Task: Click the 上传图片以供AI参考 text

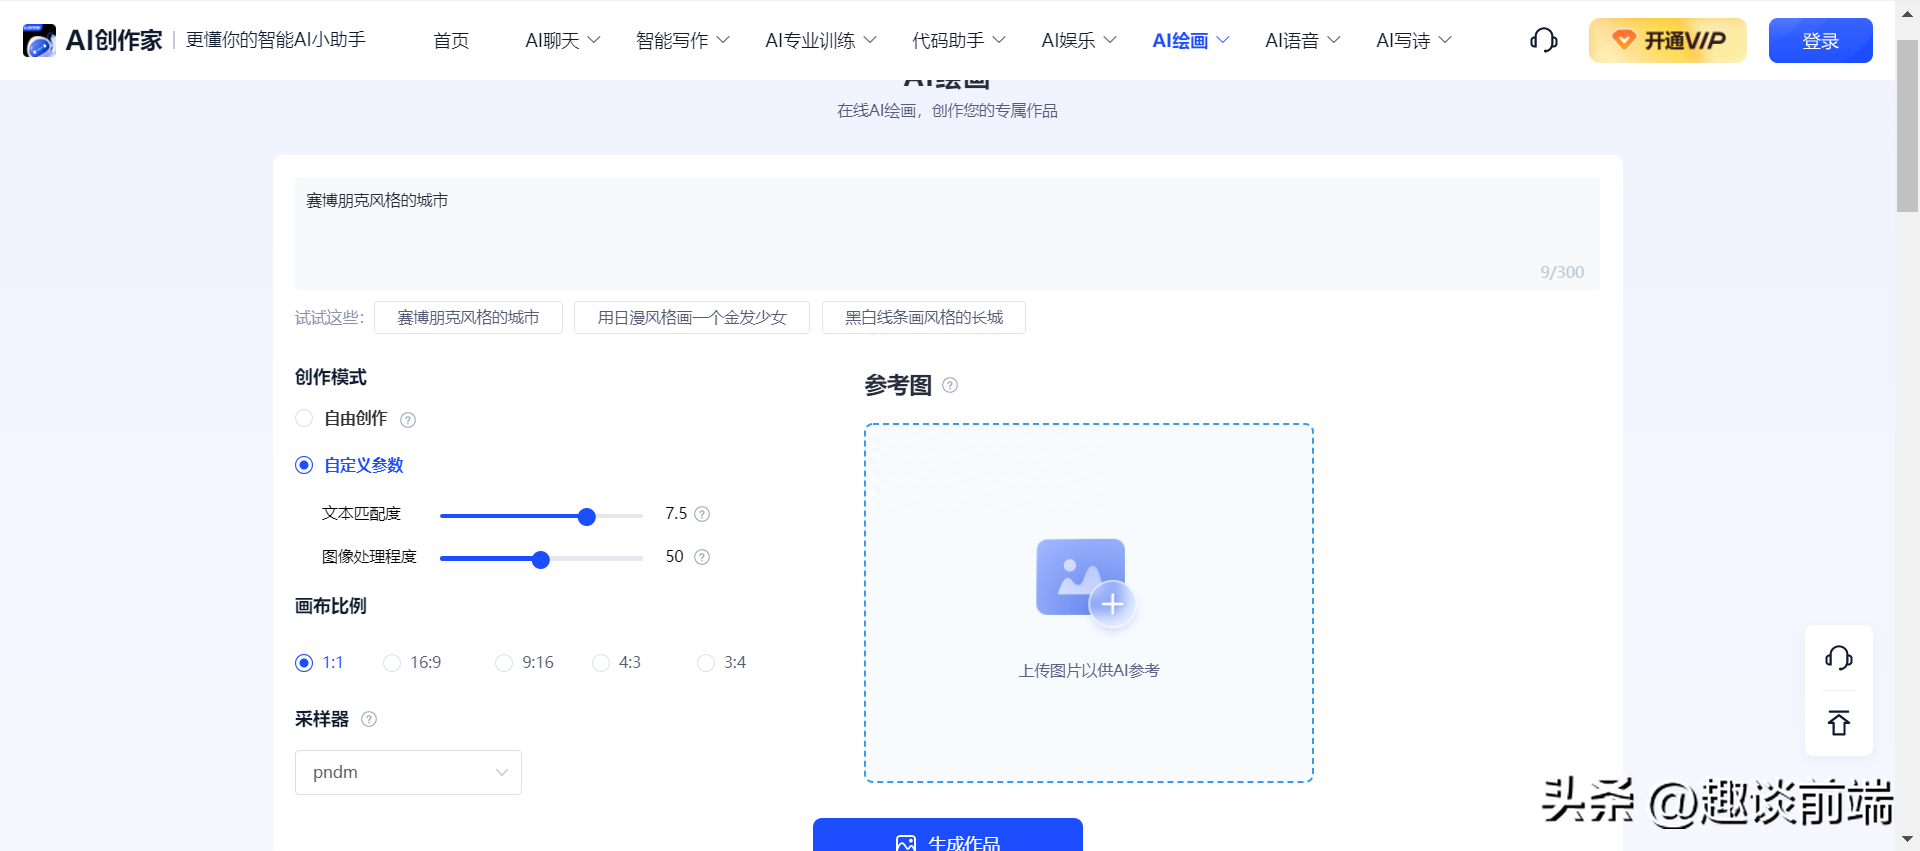Action: [x=1089, y=670]
